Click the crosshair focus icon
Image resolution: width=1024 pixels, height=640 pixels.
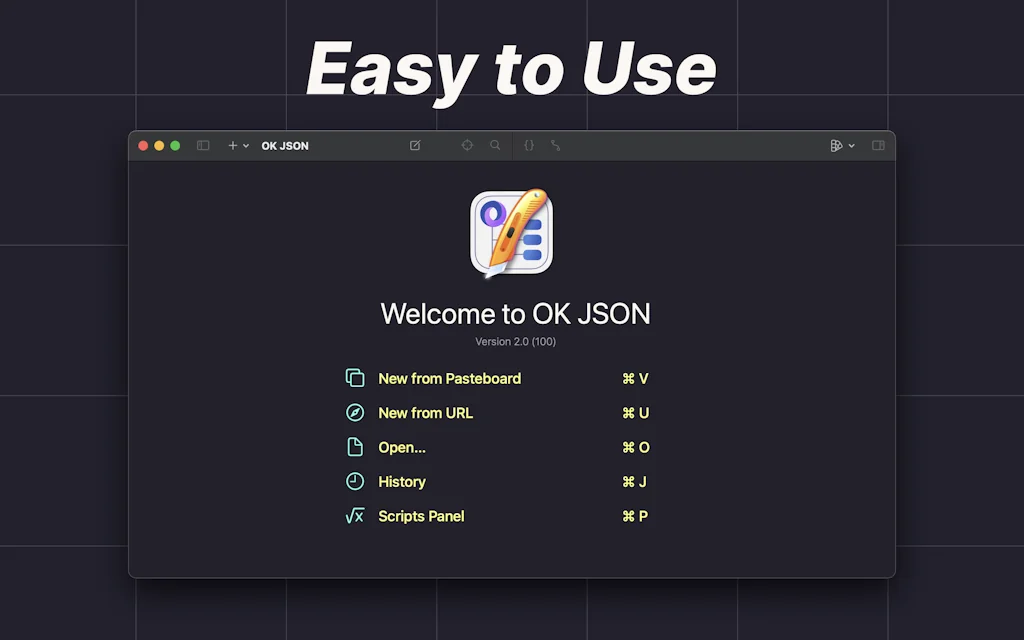pyautogui.click(x=466, y=145)
